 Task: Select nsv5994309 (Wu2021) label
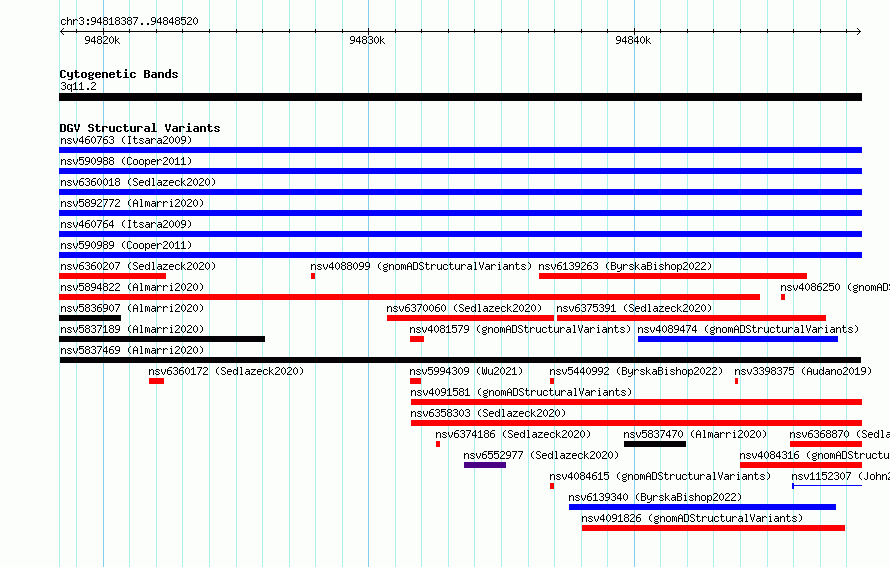click(466, 371)
